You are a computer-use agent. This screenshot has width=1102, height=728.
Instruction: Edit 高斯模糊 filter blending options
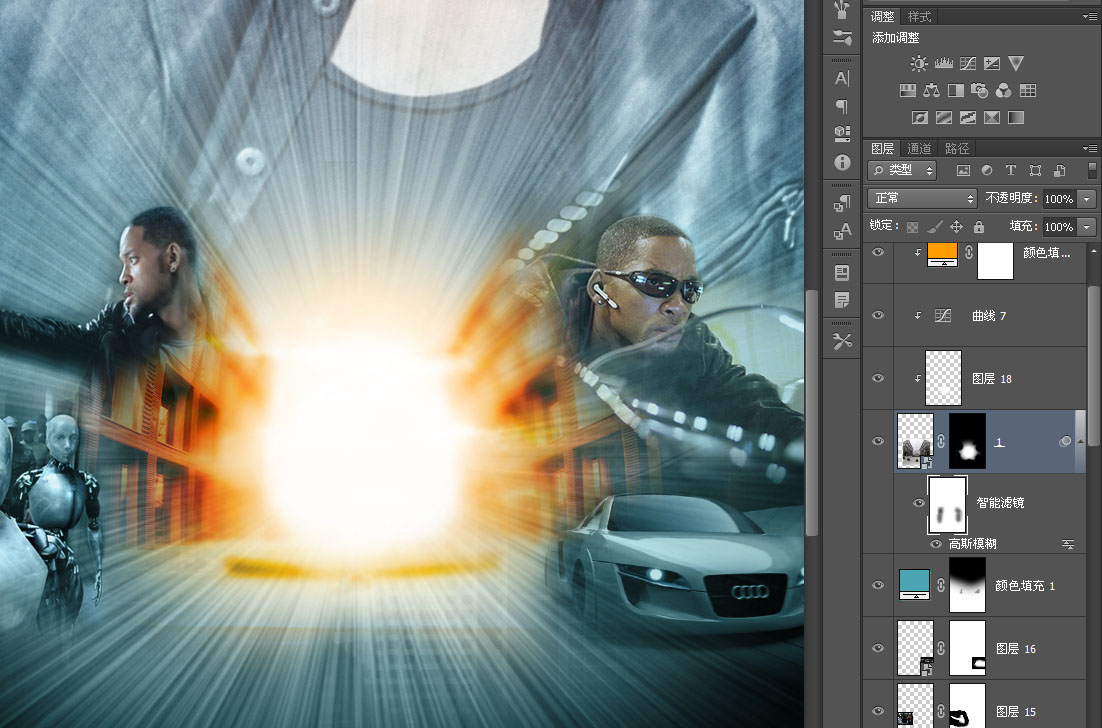coord(1068,545)
